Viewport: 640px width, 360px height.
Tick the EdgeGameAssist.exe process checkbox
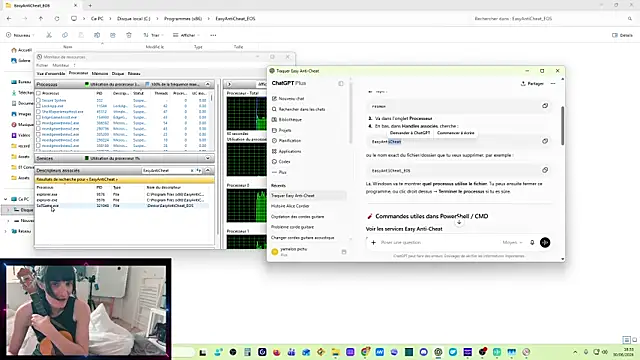(x=38, y=117)
